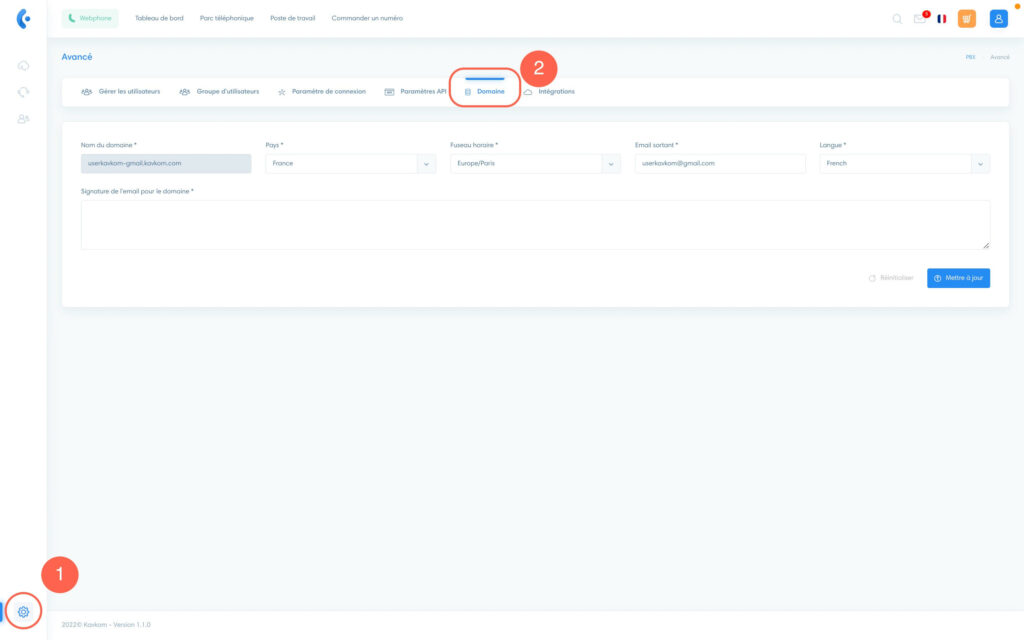1024x640 pixels.
Task: Click the Réinitialiser button
Action: tap(891, 278)
